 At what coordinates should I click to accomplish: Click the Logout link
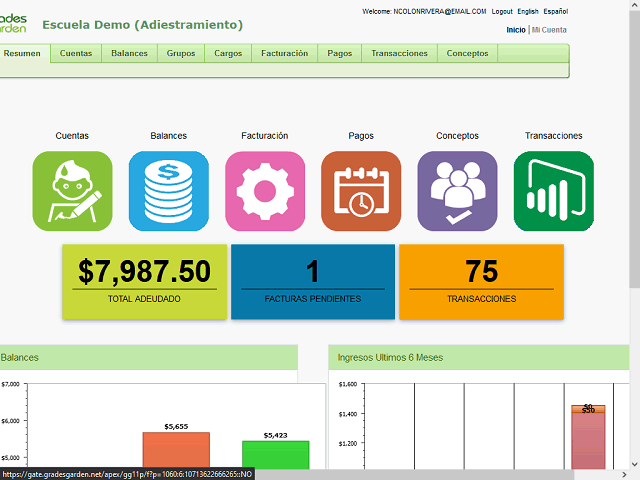coord(502,12)
